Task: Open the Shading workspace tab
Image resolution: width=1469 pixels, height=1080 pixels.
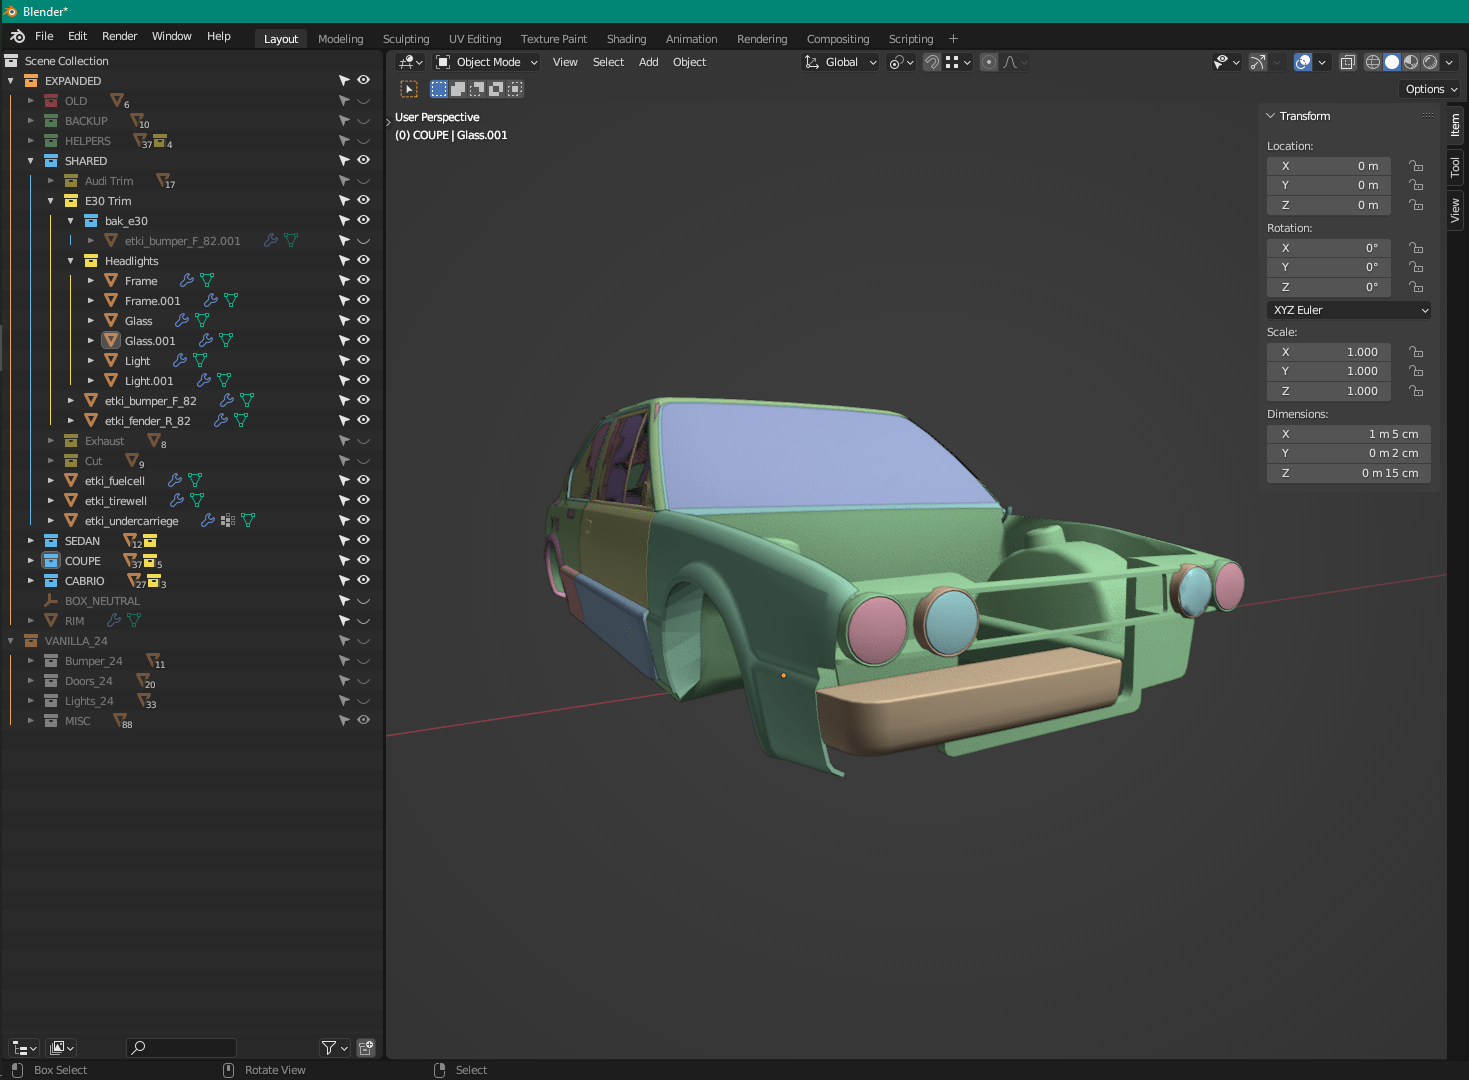Action: click(626, 39)
